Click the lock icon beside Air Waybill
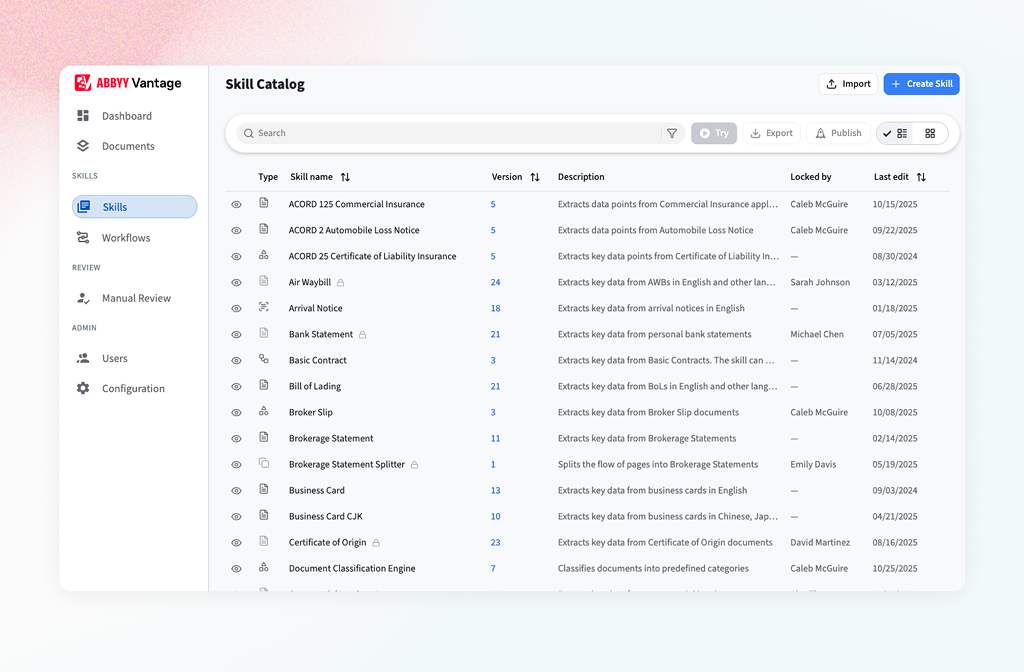The image size is (1024, 672). pyautogui.click(x=341, y=283)
